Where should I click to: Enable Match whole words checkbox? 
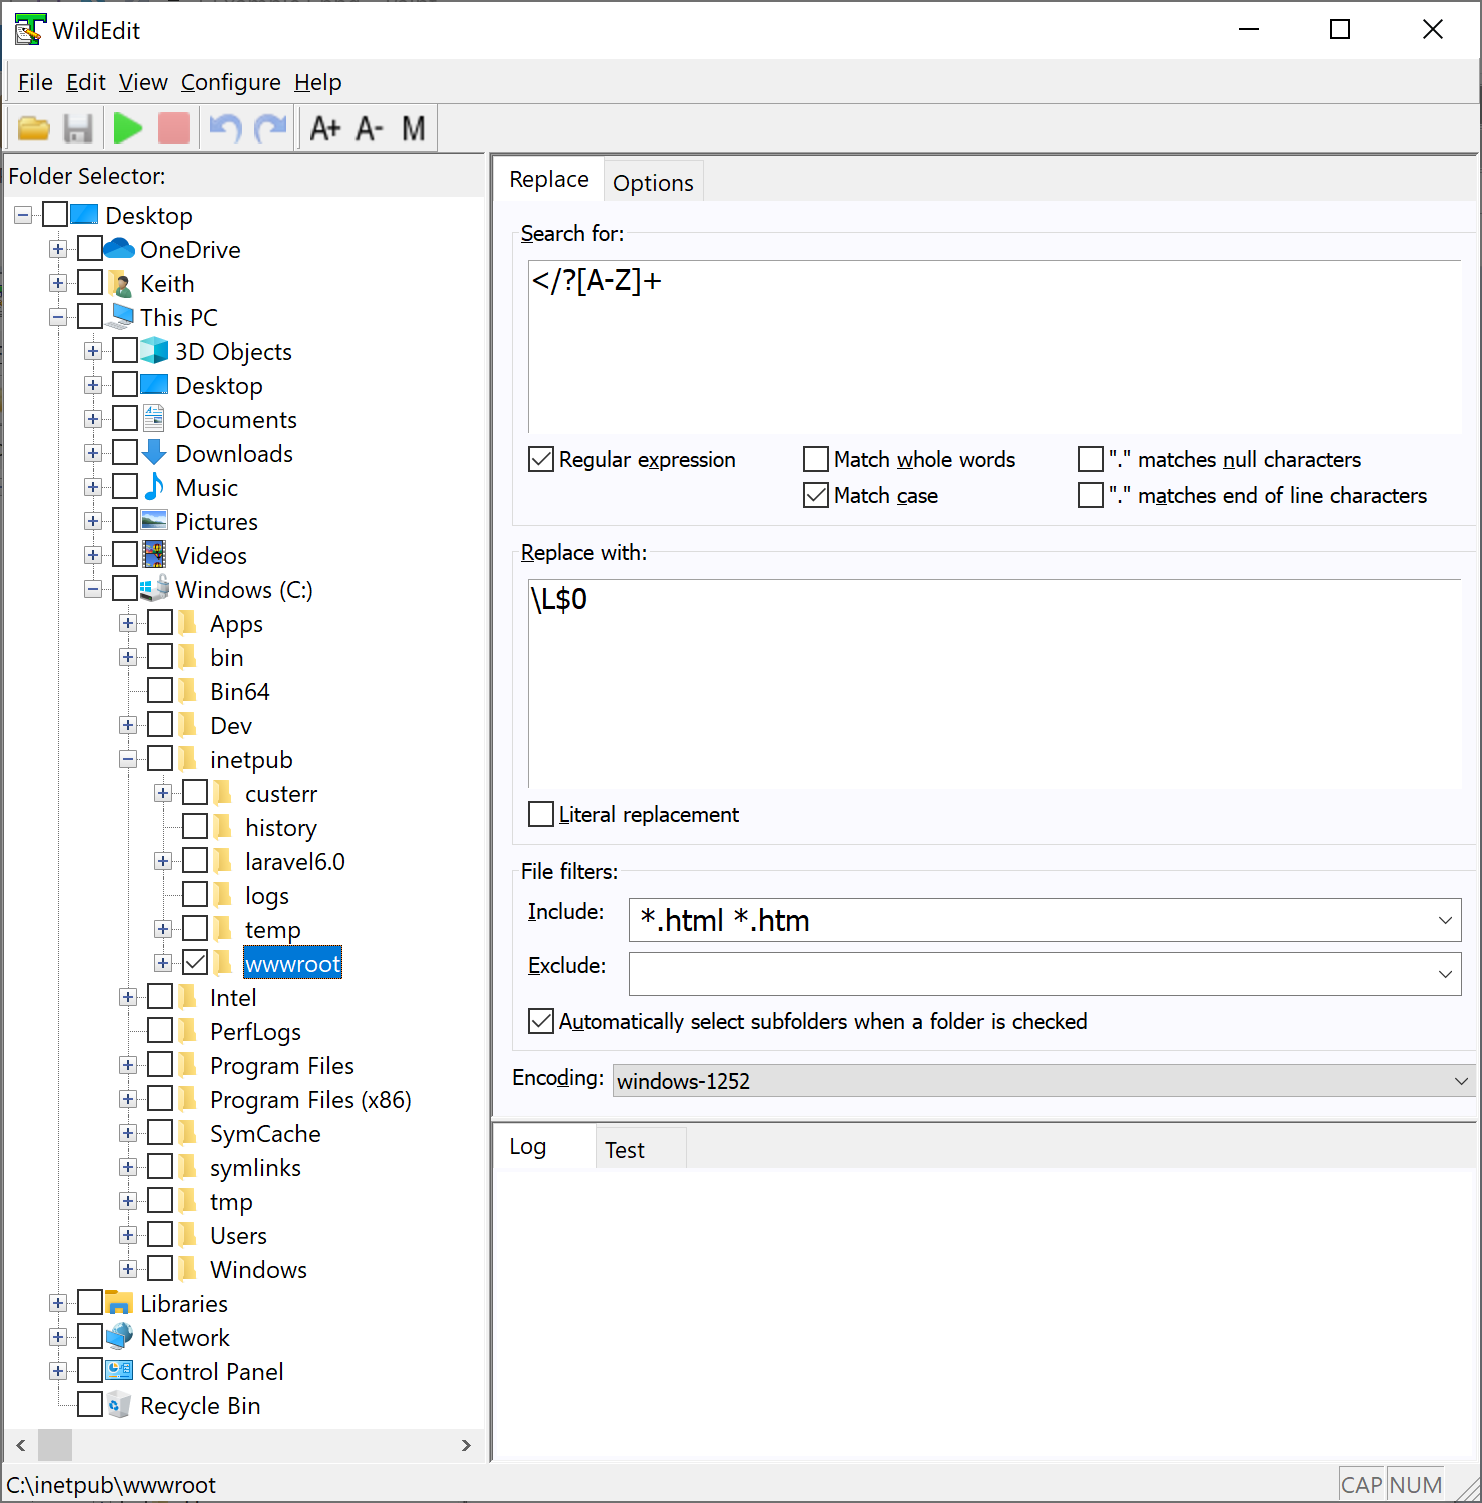coord(816,459)
